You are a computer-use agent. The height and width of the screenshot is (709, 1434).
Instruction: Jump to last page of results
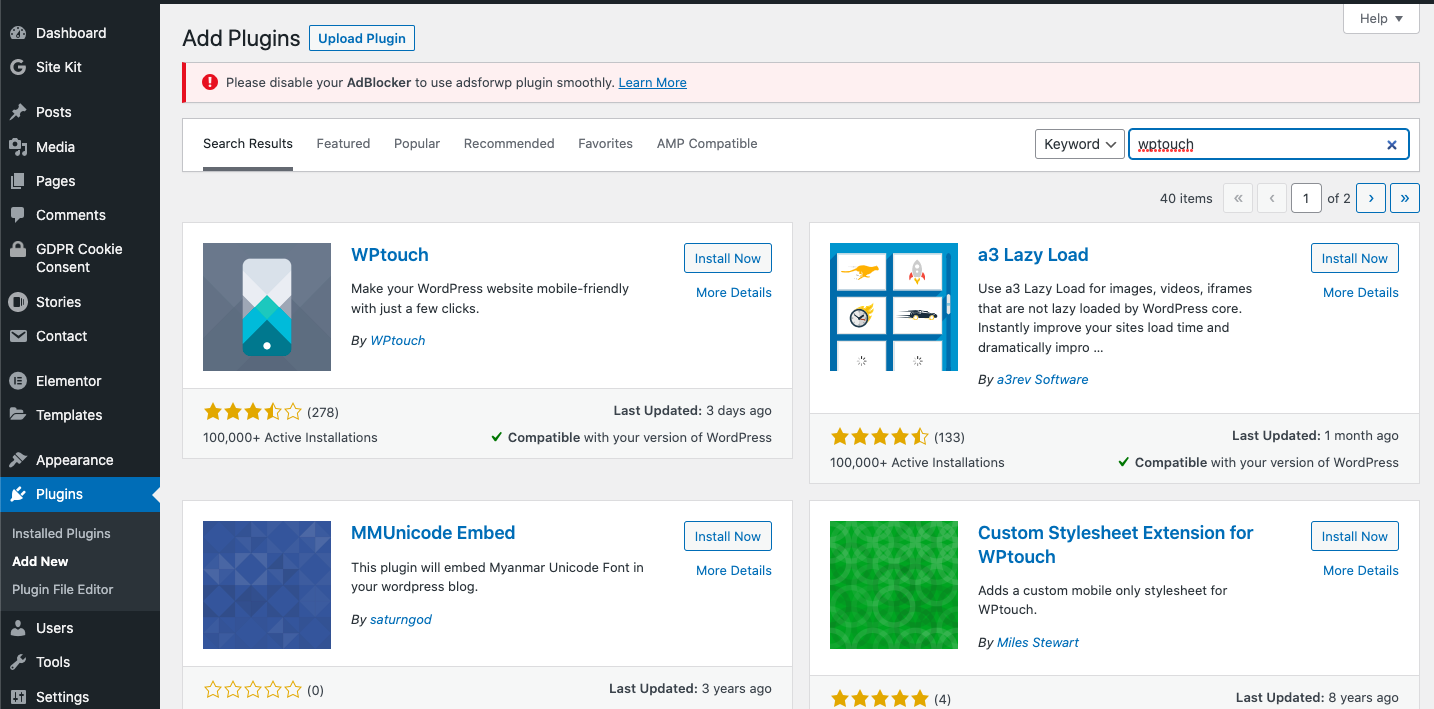[x=1405, y=198]
